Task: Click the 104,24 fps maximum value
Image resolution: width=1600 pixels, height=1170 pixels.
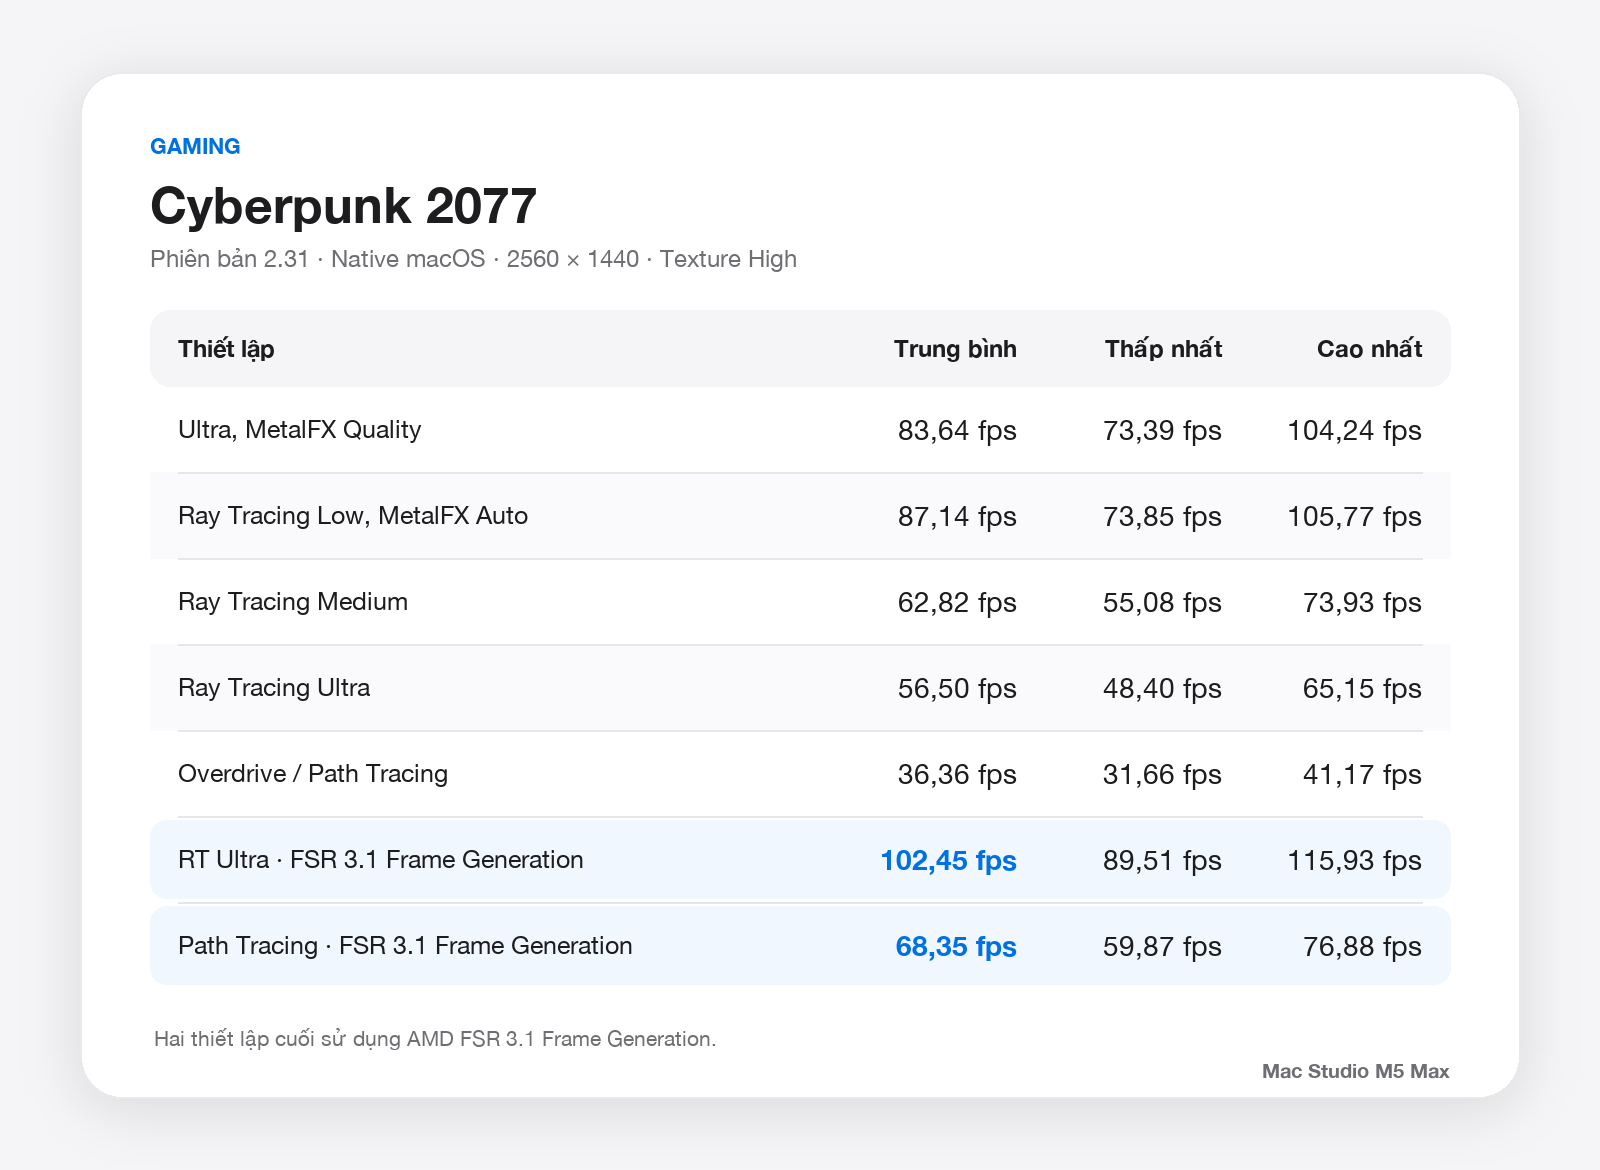Action: click(x=1354, y=430)
